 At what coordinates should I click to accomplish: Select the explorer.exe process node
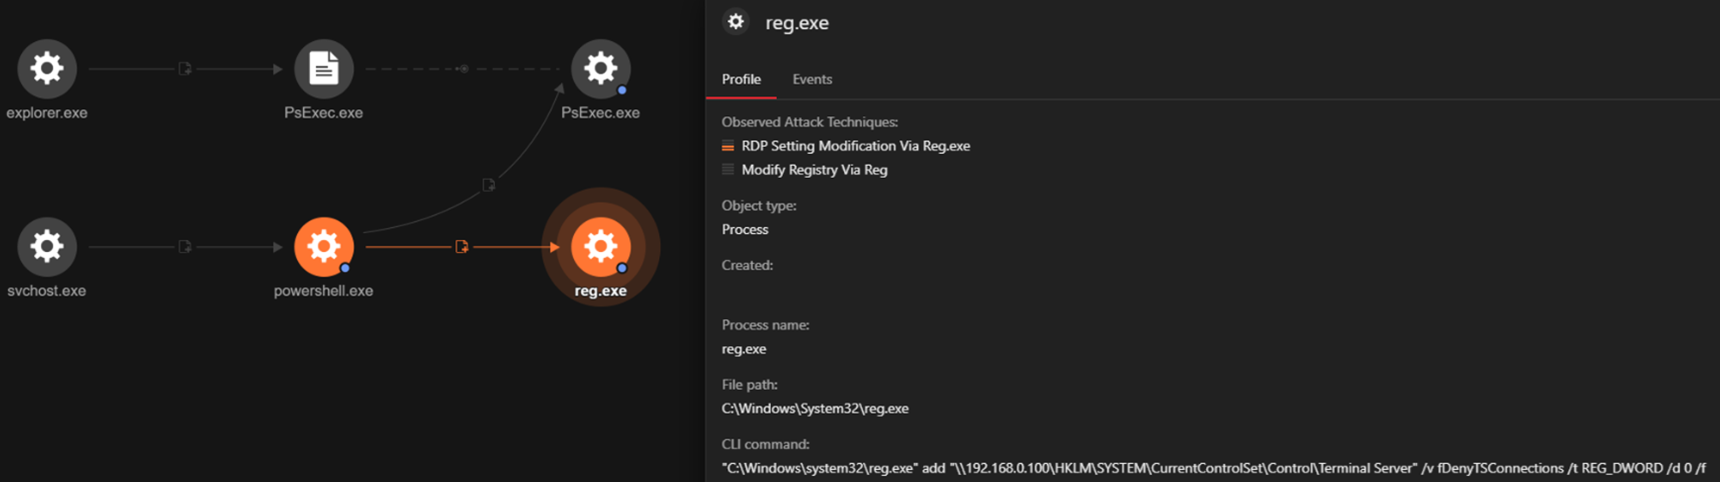click(x=47, y=69)
